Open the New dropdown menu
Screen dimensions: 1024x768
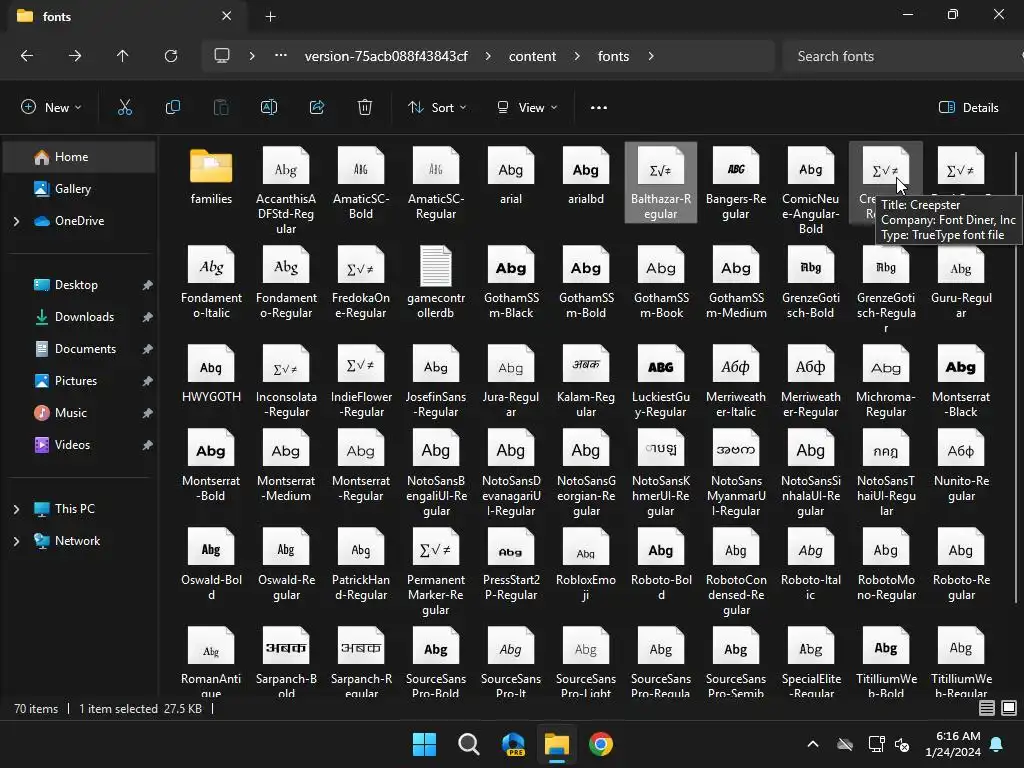[x=51, y=108]
